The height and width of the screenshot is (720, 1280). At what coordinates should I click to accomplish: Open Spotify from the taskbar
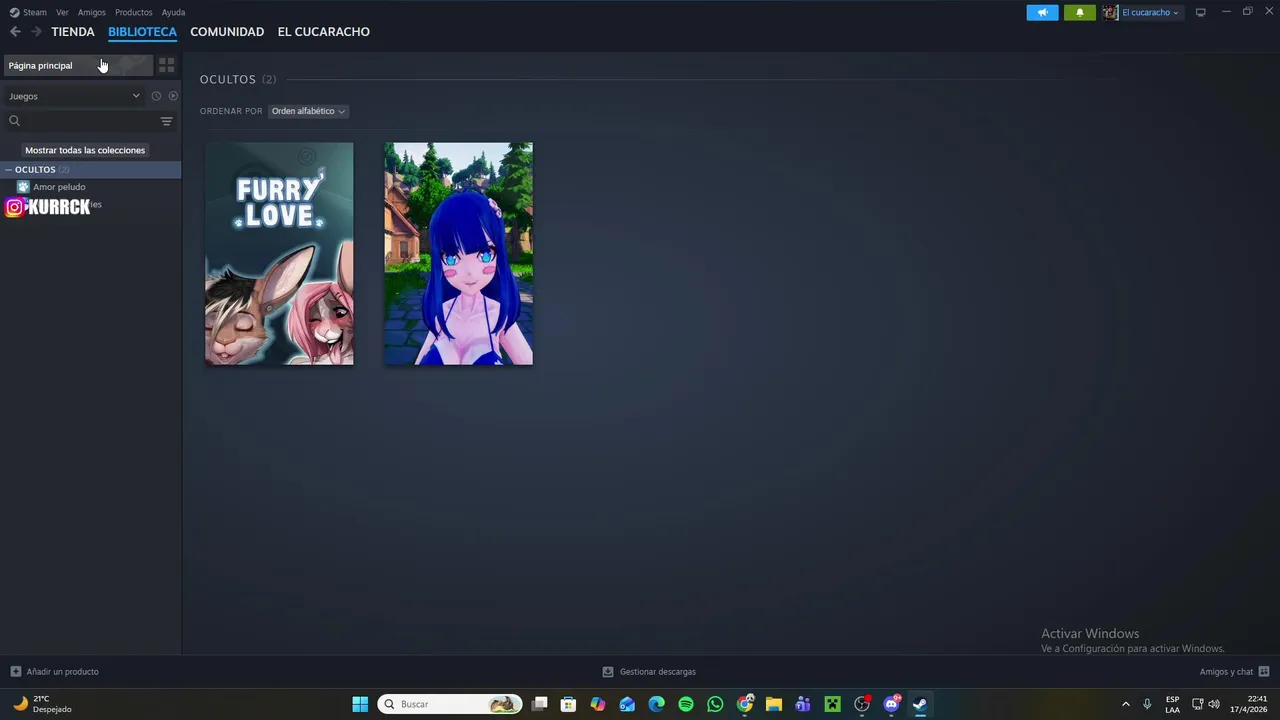tap(686, 704)
